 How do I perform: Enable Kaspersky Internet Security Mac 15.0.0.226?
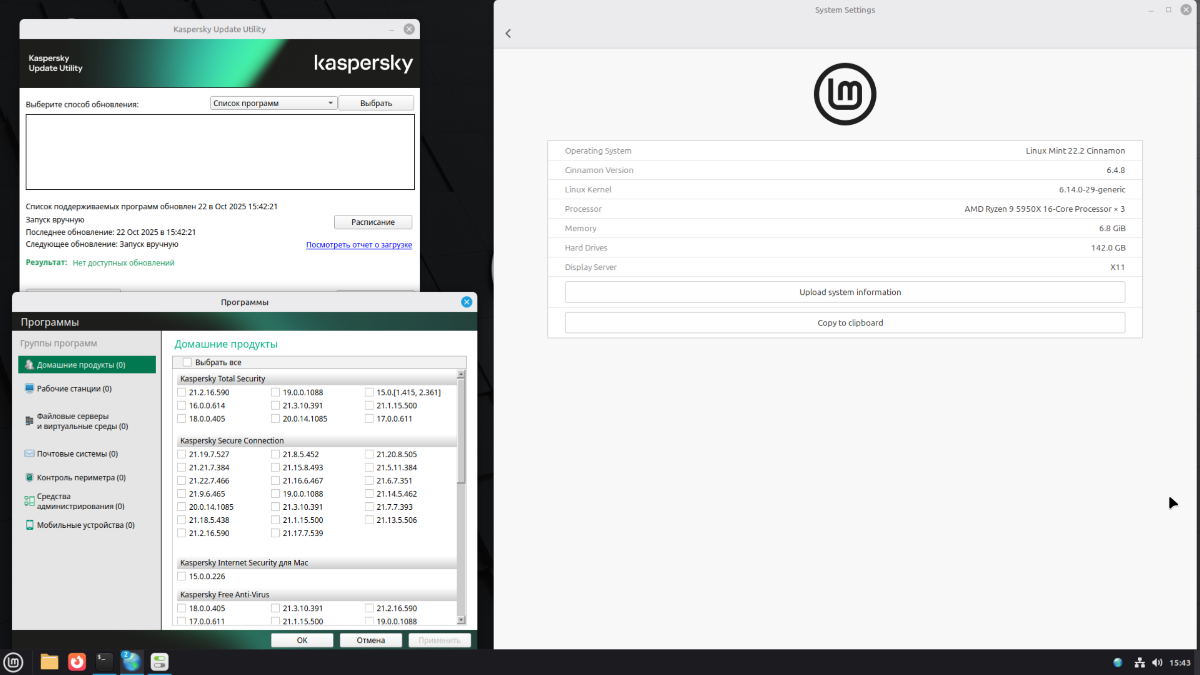182,576
